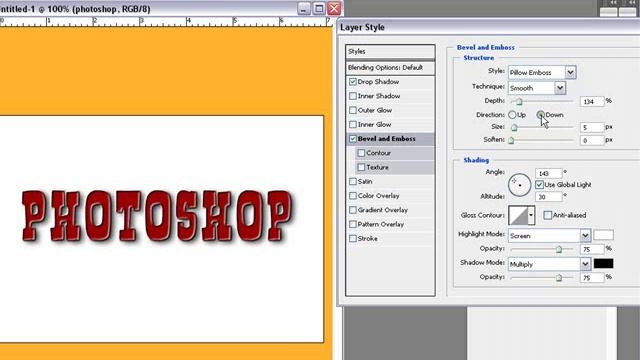The image size is (640, 360).
Task: Enable the Stroke checkbox
Action: (353, 239)
